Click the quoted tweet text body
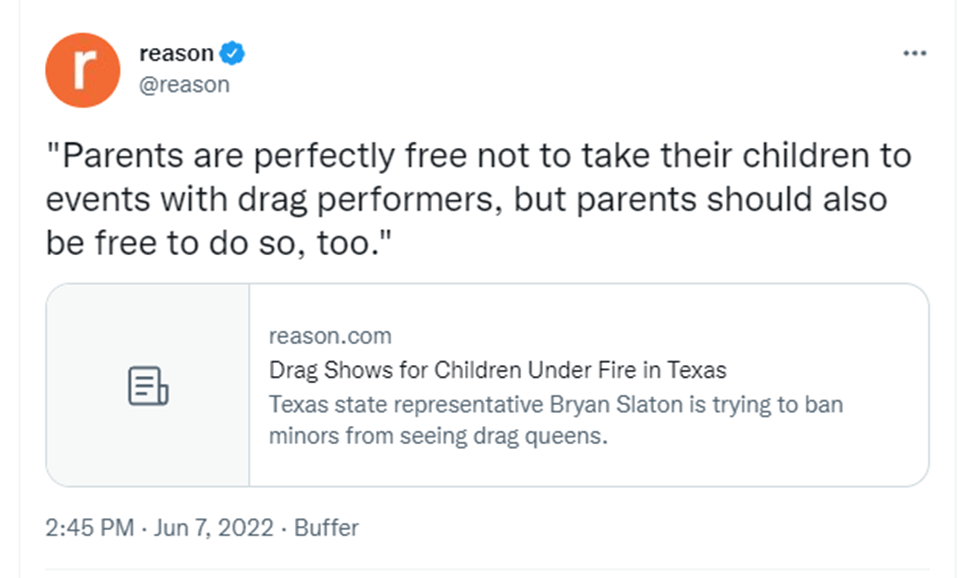Viewport: 958px width, 578px height. tap(479, 199)
